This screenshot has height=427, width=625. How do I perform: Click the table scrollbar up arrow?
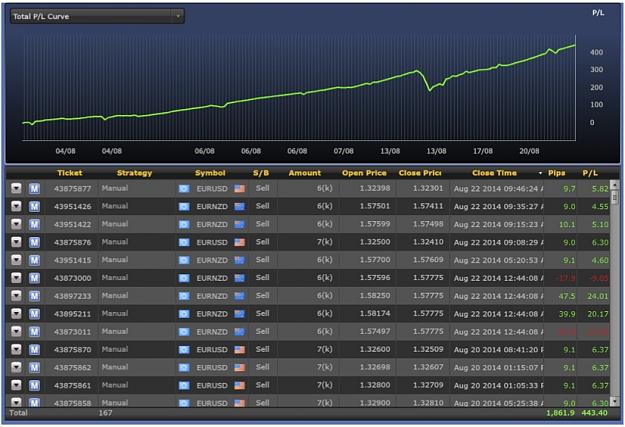click(x=615, y=185)
